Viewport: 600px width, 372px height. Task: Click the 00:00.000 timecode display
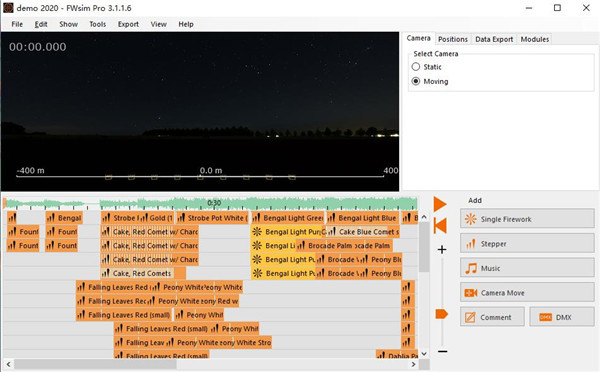pyautogui.click(x=38, y=47)
